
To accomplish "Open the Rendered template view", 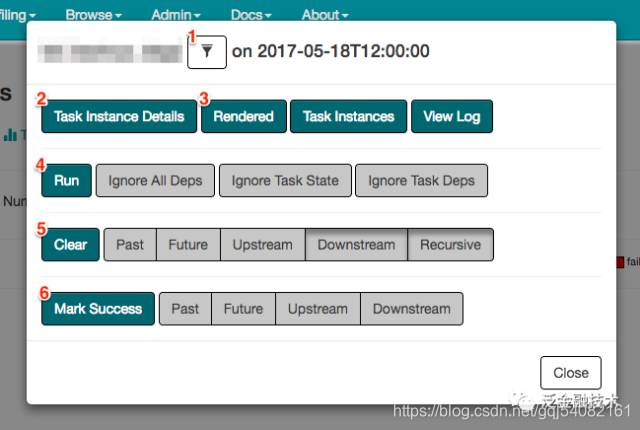I will (x=244, y=116).
